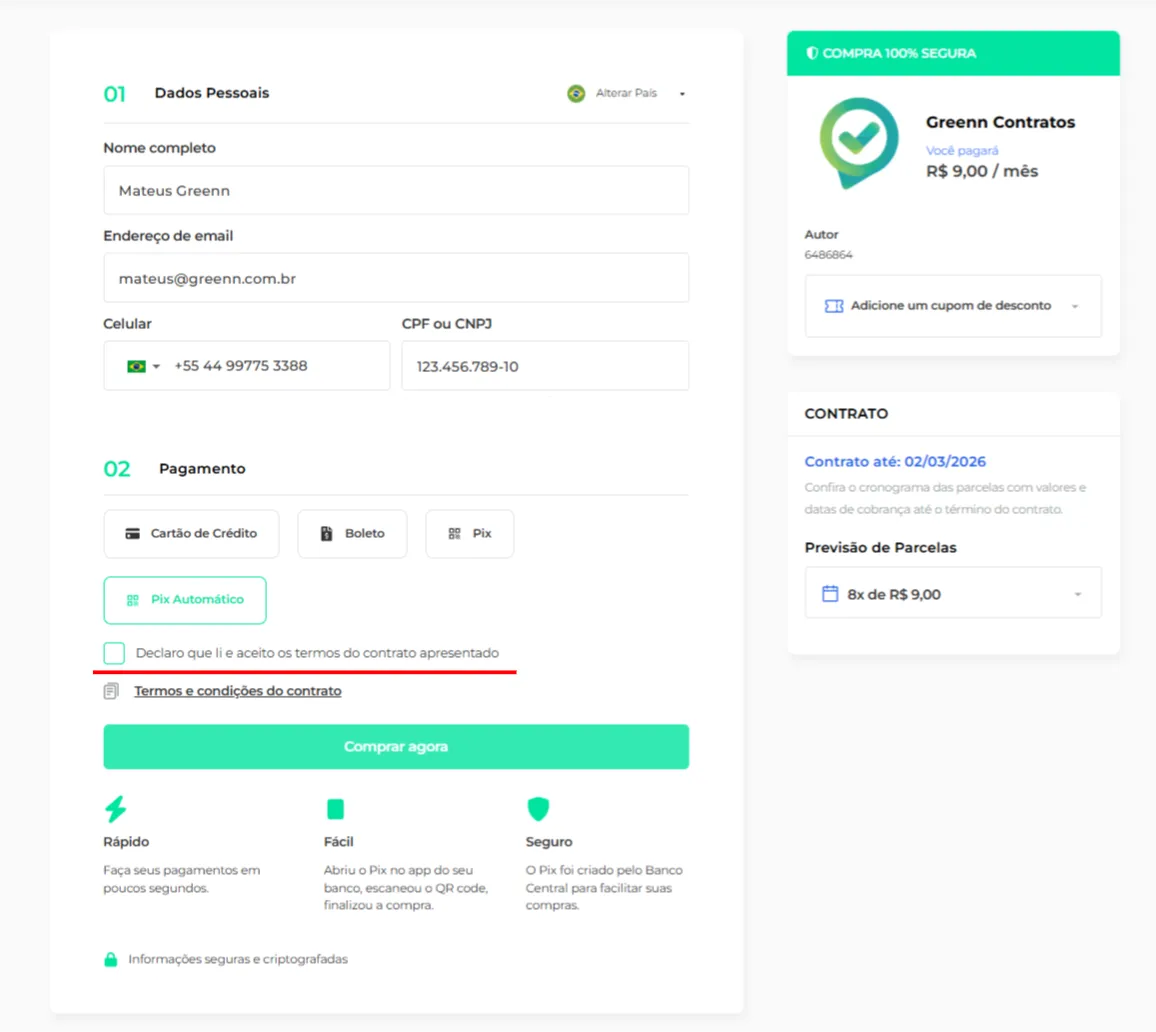Screen dimensions: 1156x1032
Task: Check the contract terms acceptance checkbox
Action: 114,653
